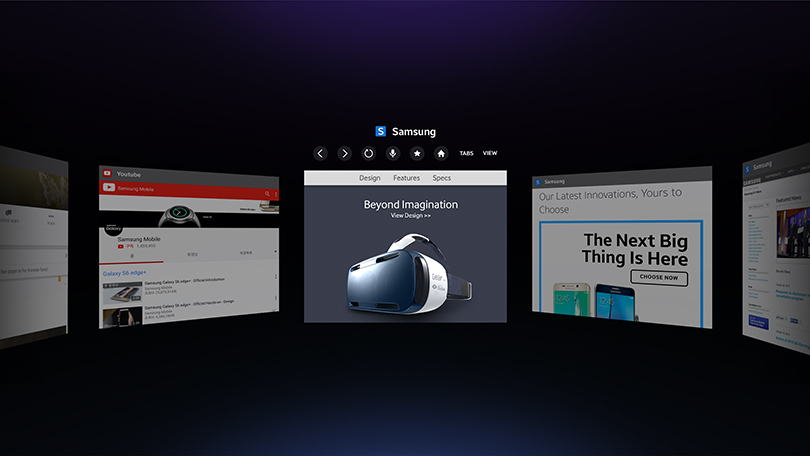Click the YouTube search magnifier icon

[x=267, y=193]
